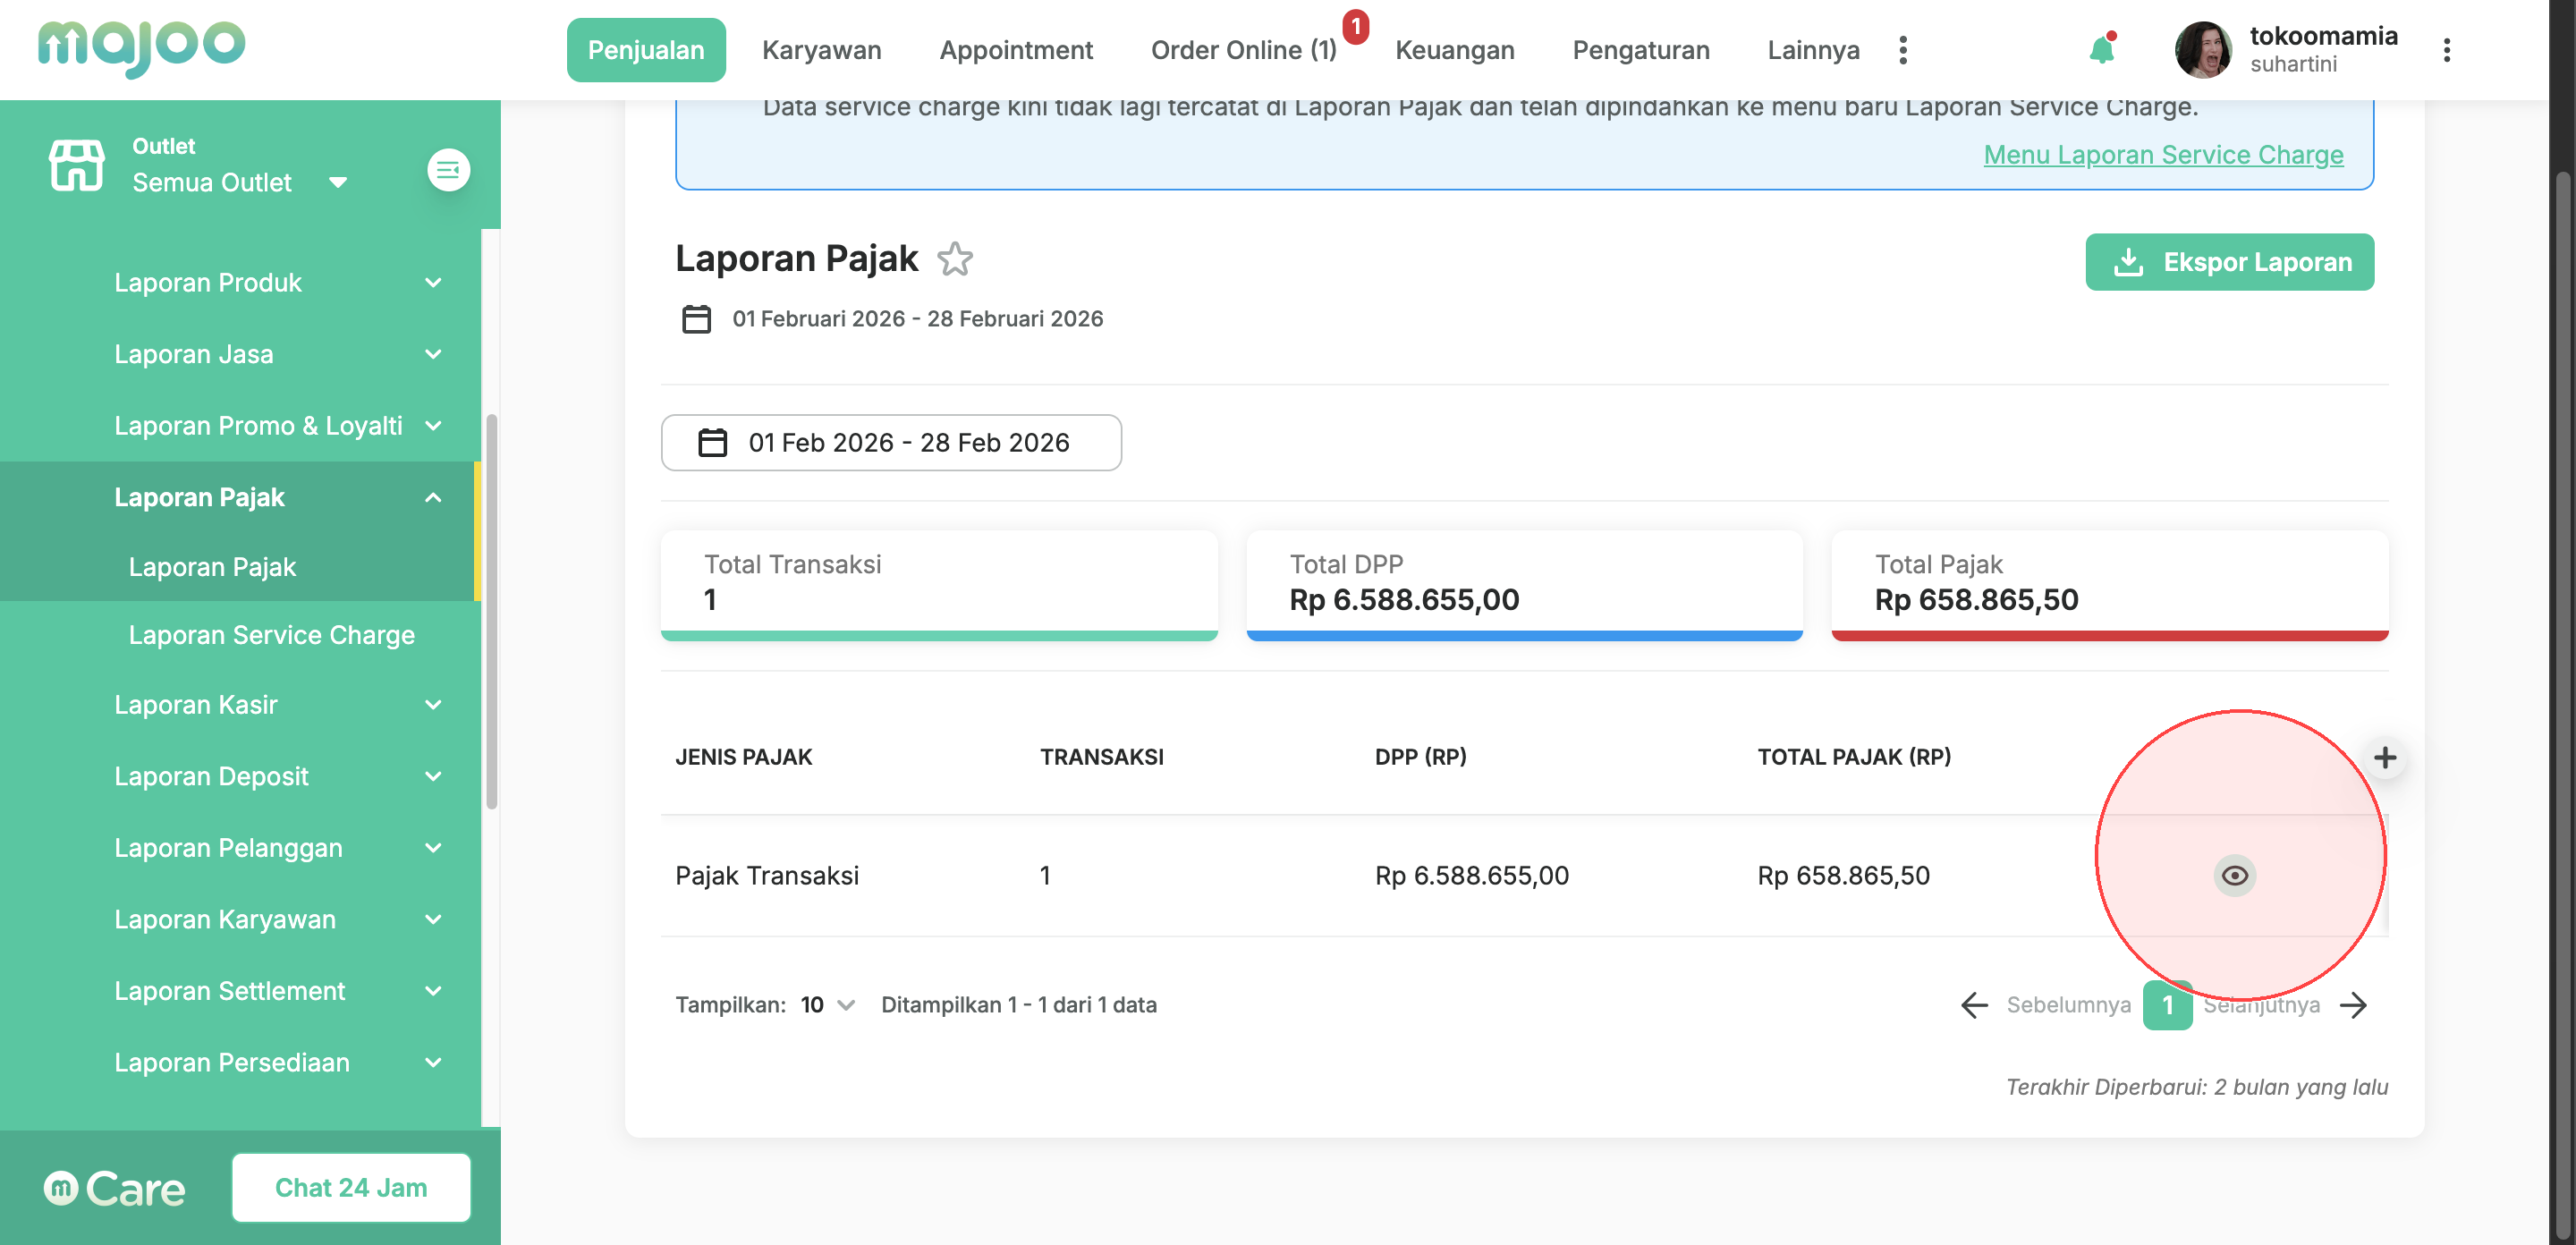
Task: Click the eye icon for Pajak Transaksi
Action: [2234, 875]
